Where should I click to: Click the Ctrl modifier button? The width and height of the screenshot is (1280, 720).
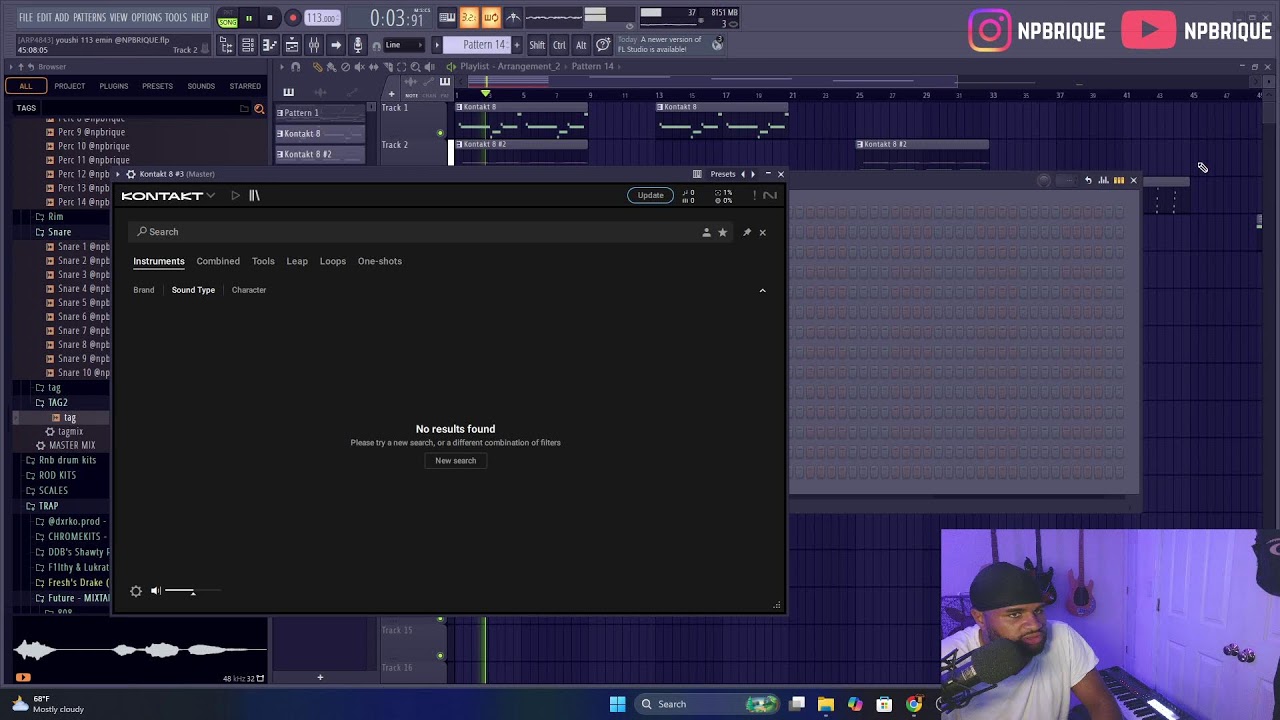pos(559,45)
